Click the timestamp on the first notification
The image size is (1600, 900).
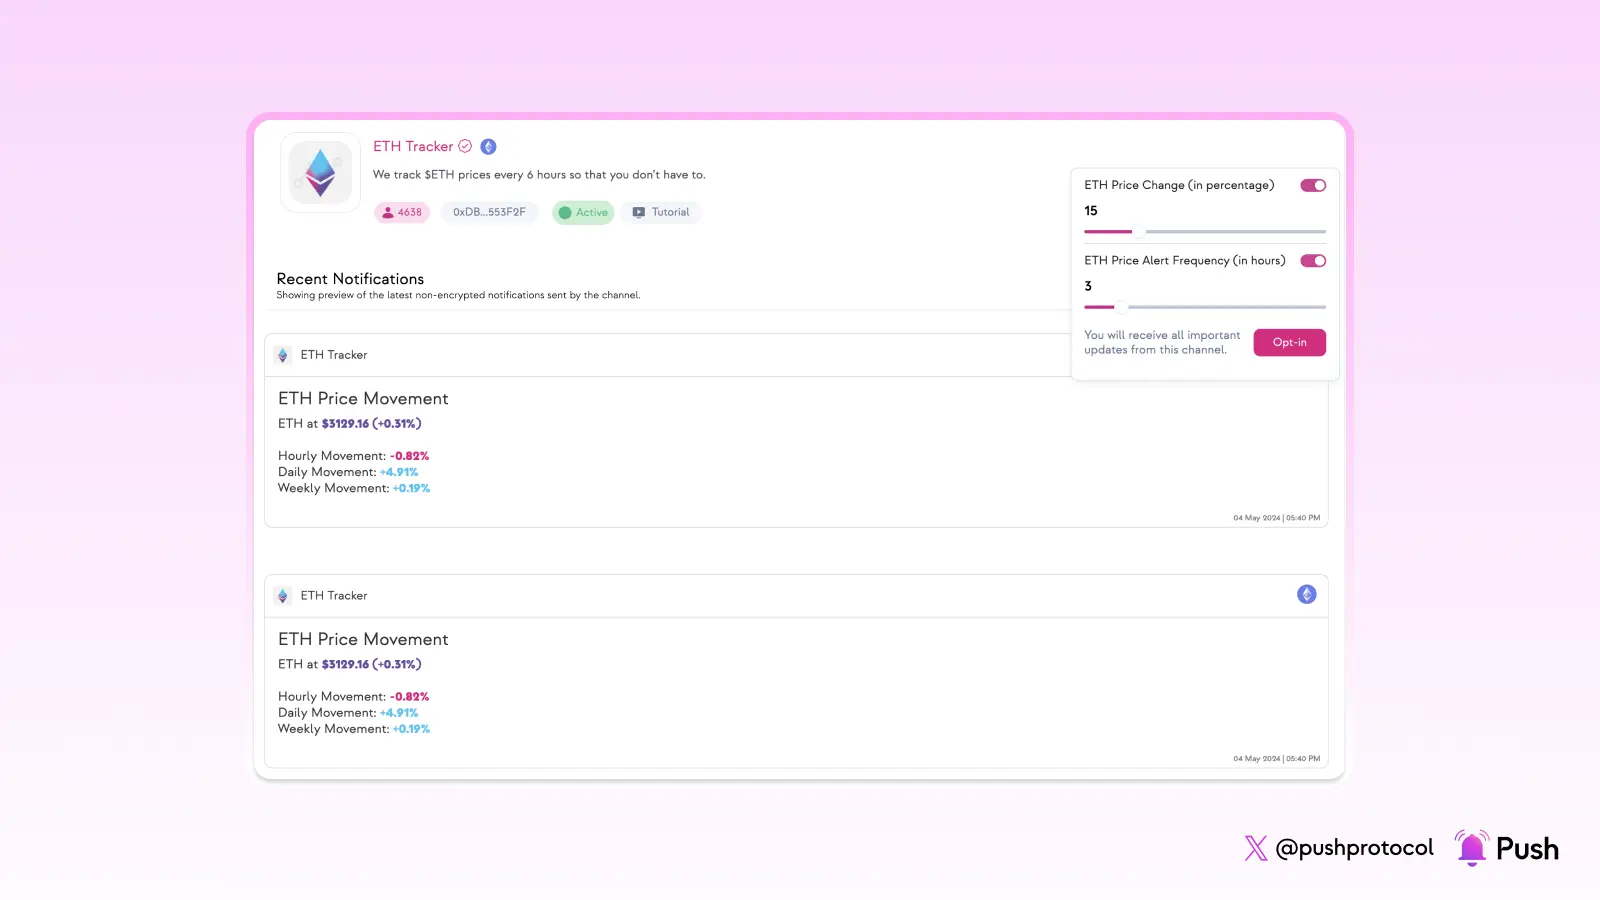tap(1277, 518)
